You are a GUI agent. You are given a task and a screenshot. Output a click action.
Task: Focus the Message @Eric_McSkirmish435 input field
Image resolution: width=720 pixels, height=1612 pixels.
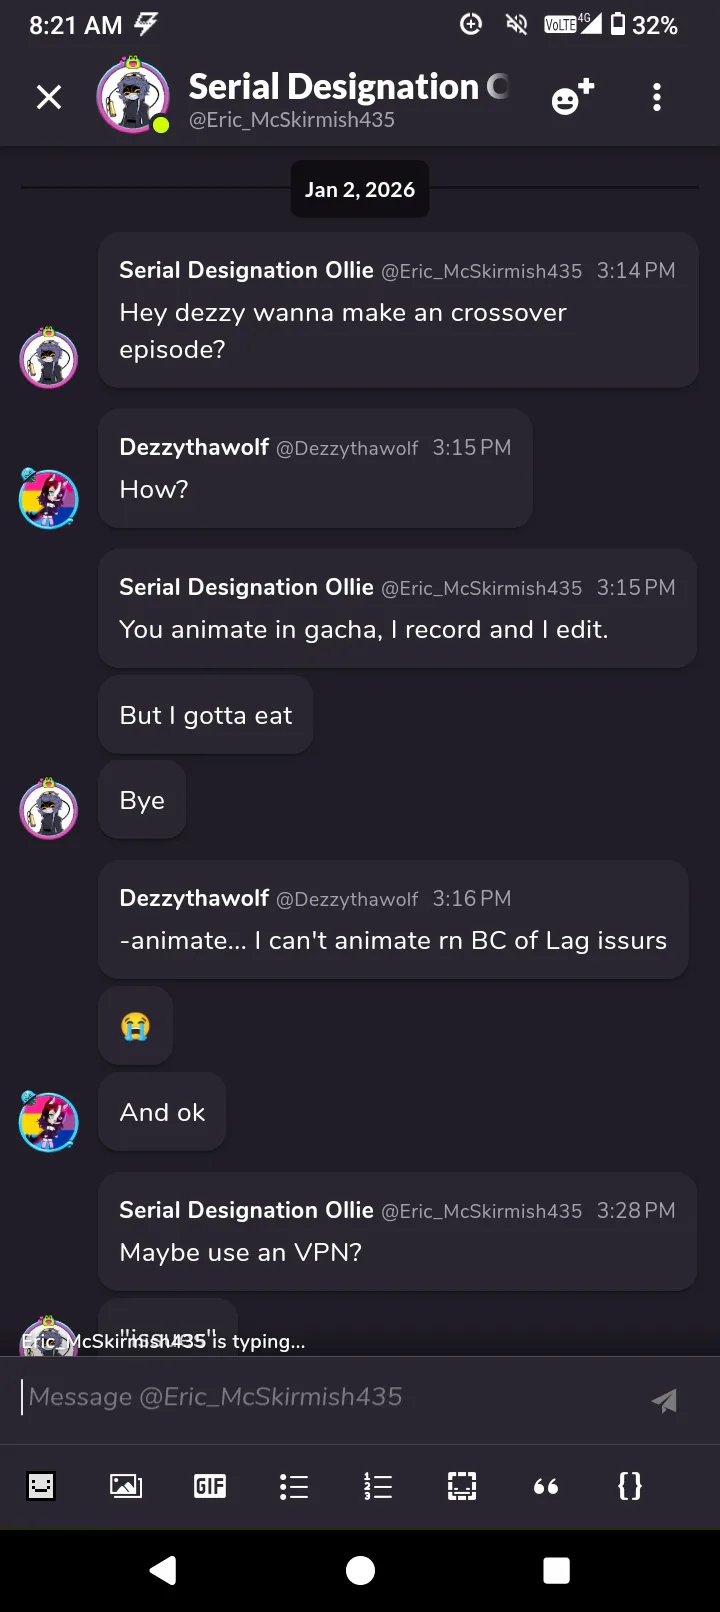[330, 1397]
